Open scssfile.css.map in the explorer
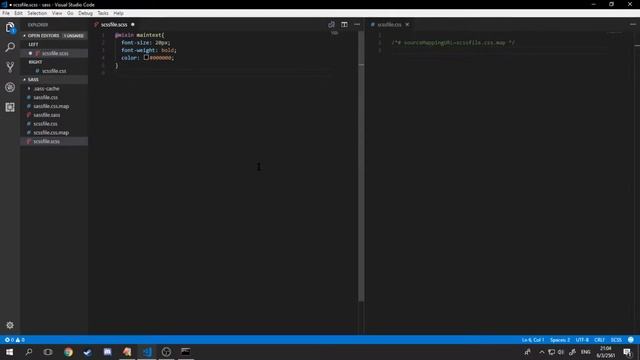Screen dimensions: 640x360 [51, 132]
